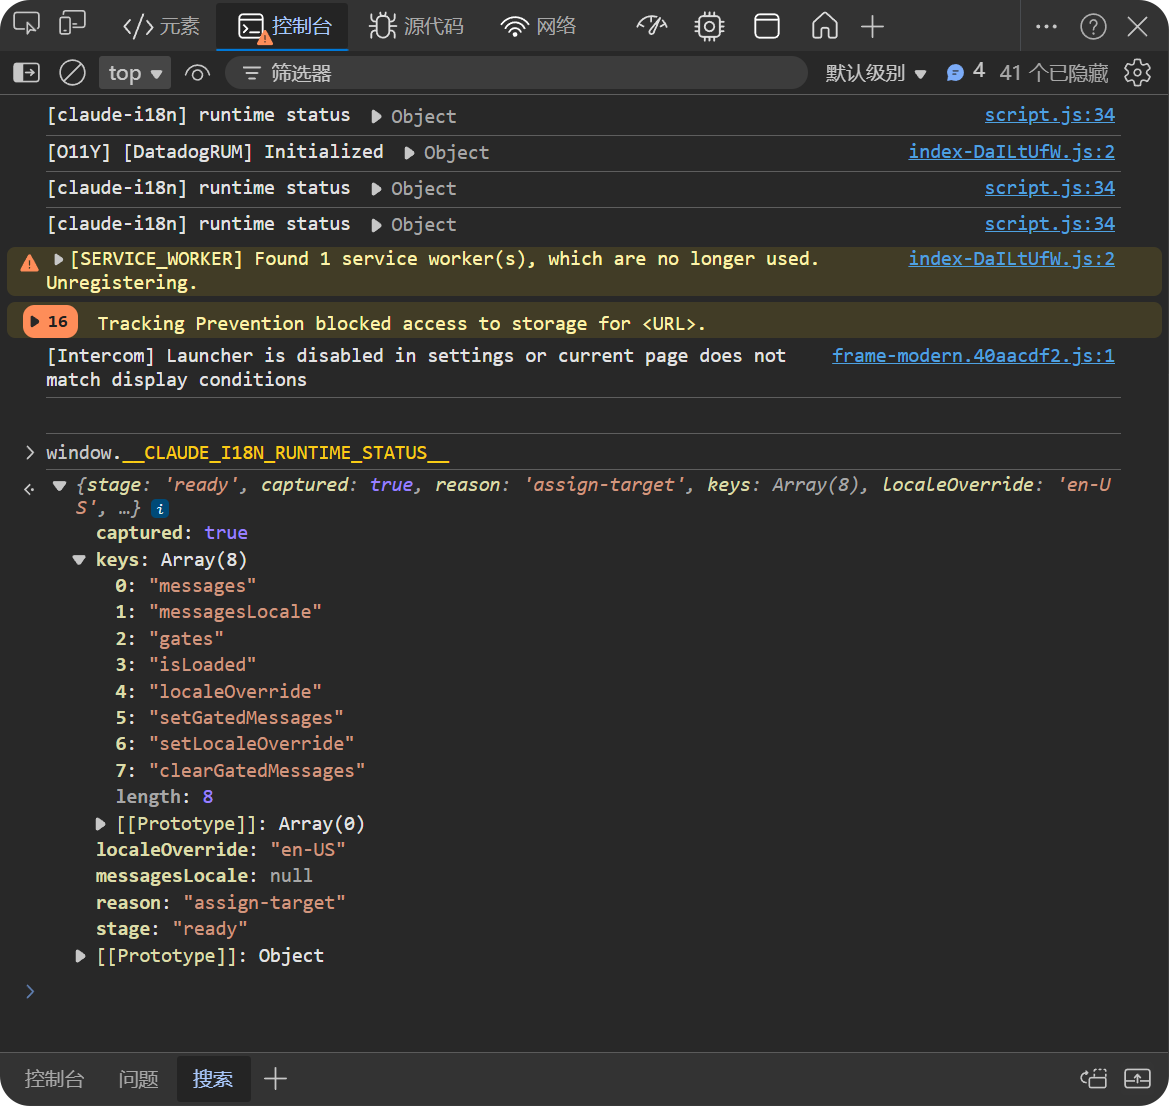The width and height of the screenshot is (1169, 1106).
Task: Click inside the 筛选器 filter field
Action: [x=500, y=72]
